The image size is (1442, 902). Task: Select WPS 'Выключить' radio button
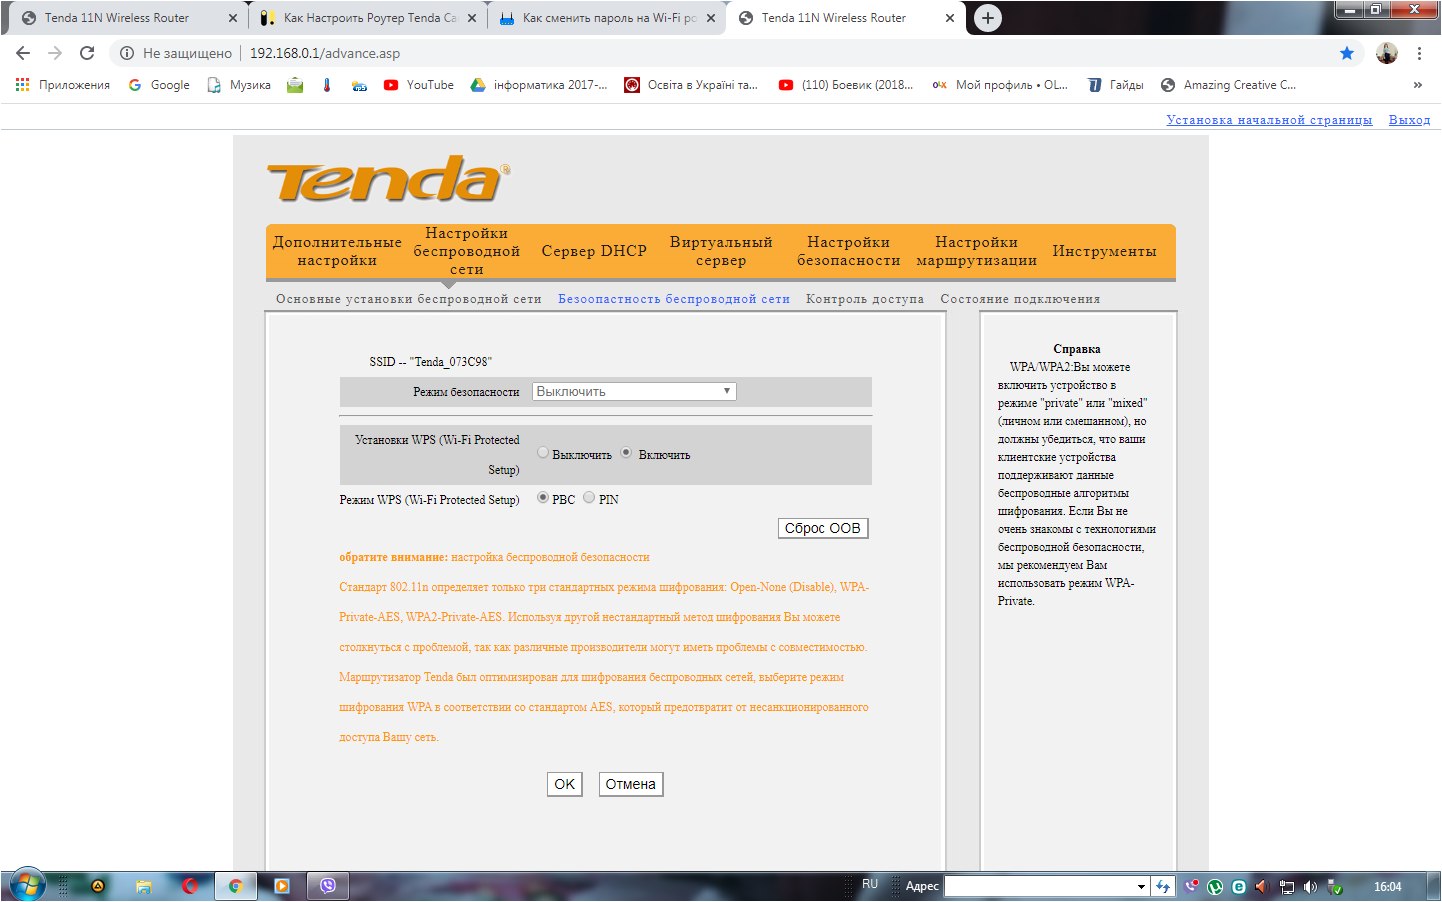[x=543, y=453]
